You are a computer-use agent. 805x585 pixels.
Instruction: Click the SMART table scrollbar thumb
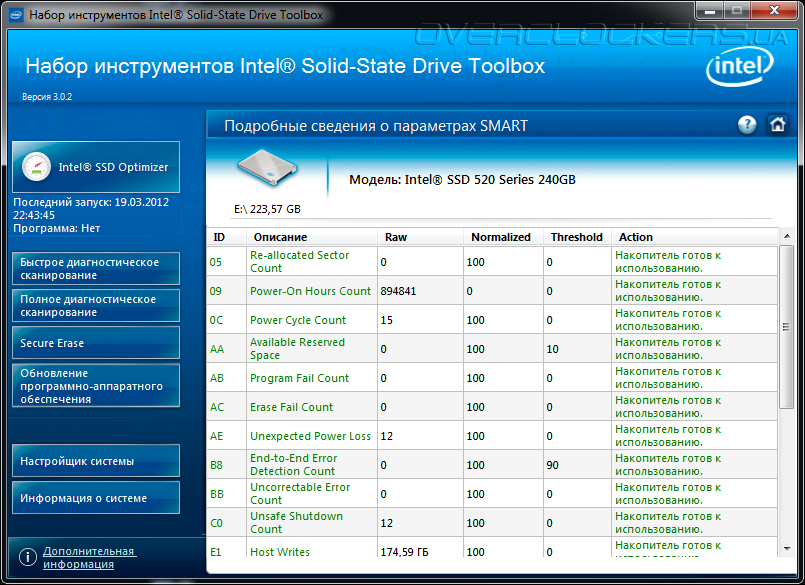coord(787,327)
